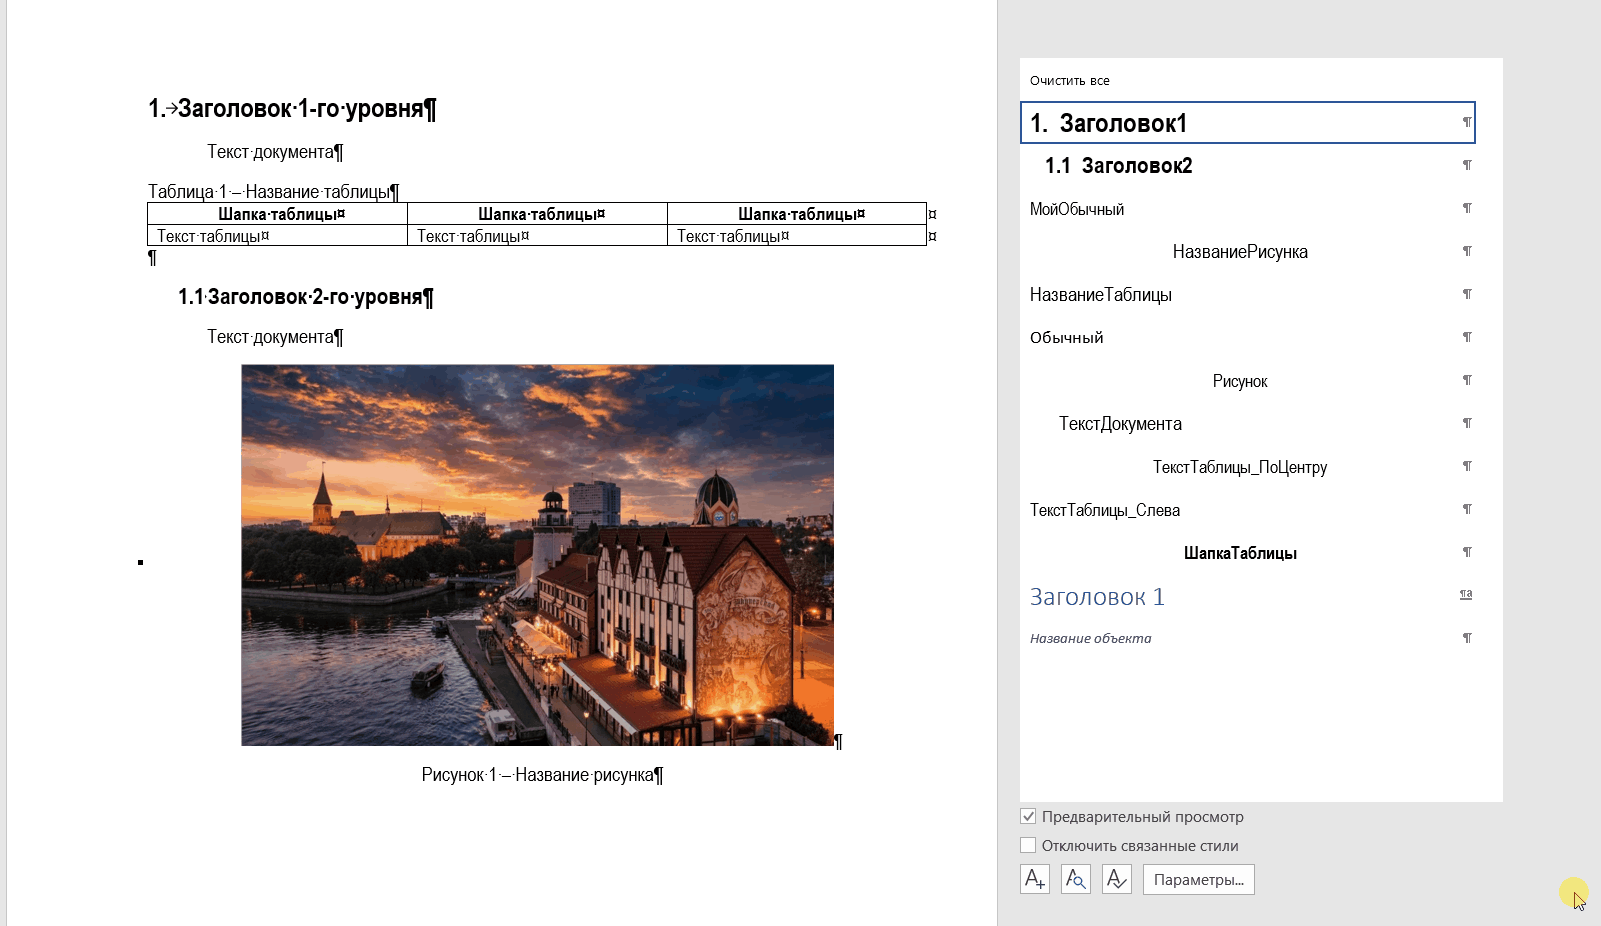Select the Обычный style entry
1601x926 pixels.
coord(1247,338)
